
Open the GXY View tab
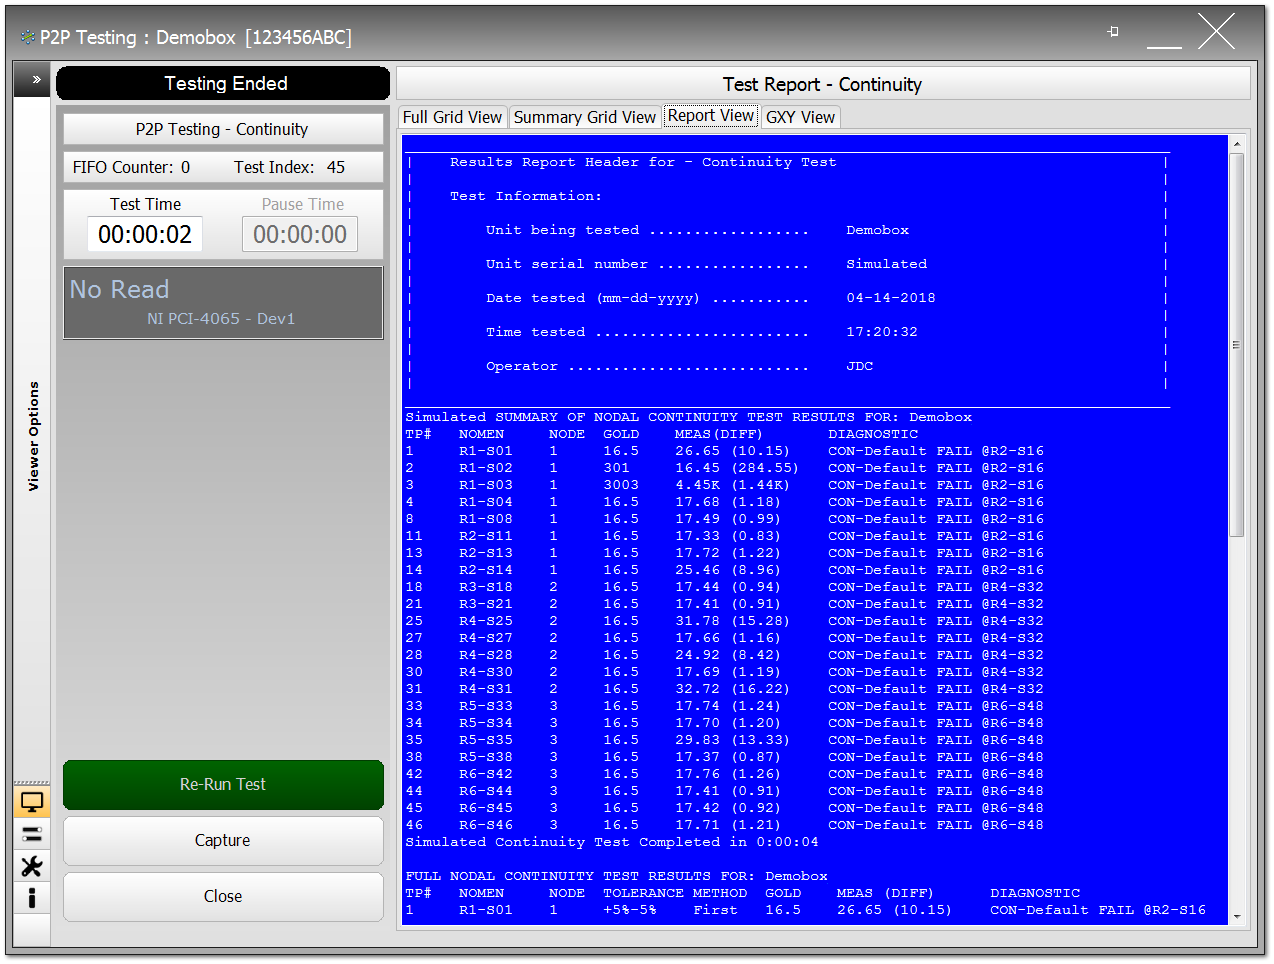[800, 118]
